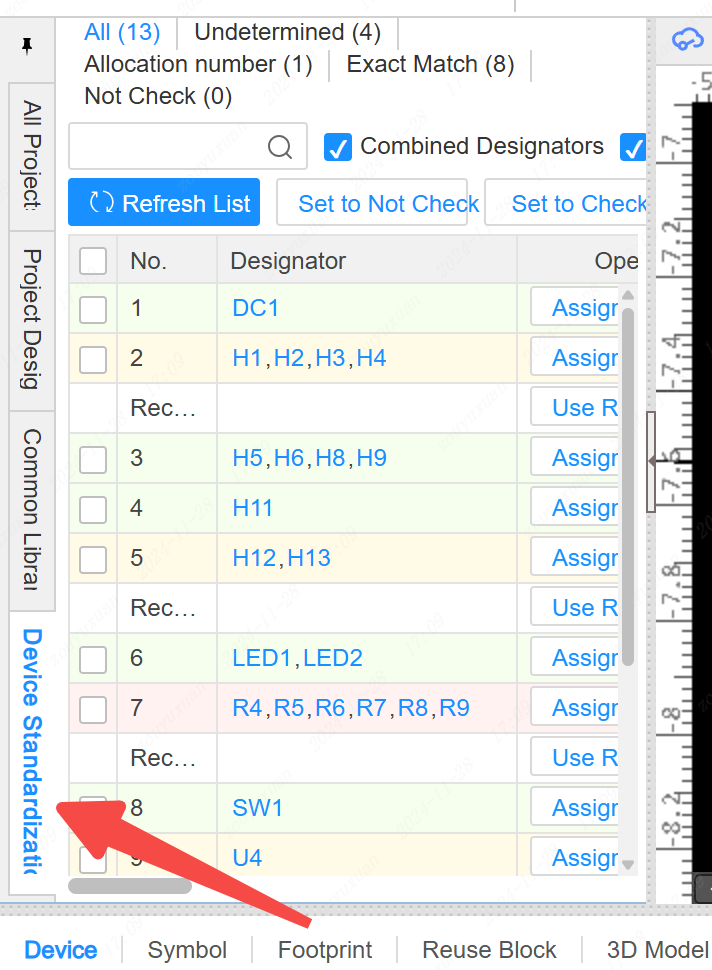Click the search magnifier icon
The height and width of the screenshot is (970, 712).
tap(280, 148)
